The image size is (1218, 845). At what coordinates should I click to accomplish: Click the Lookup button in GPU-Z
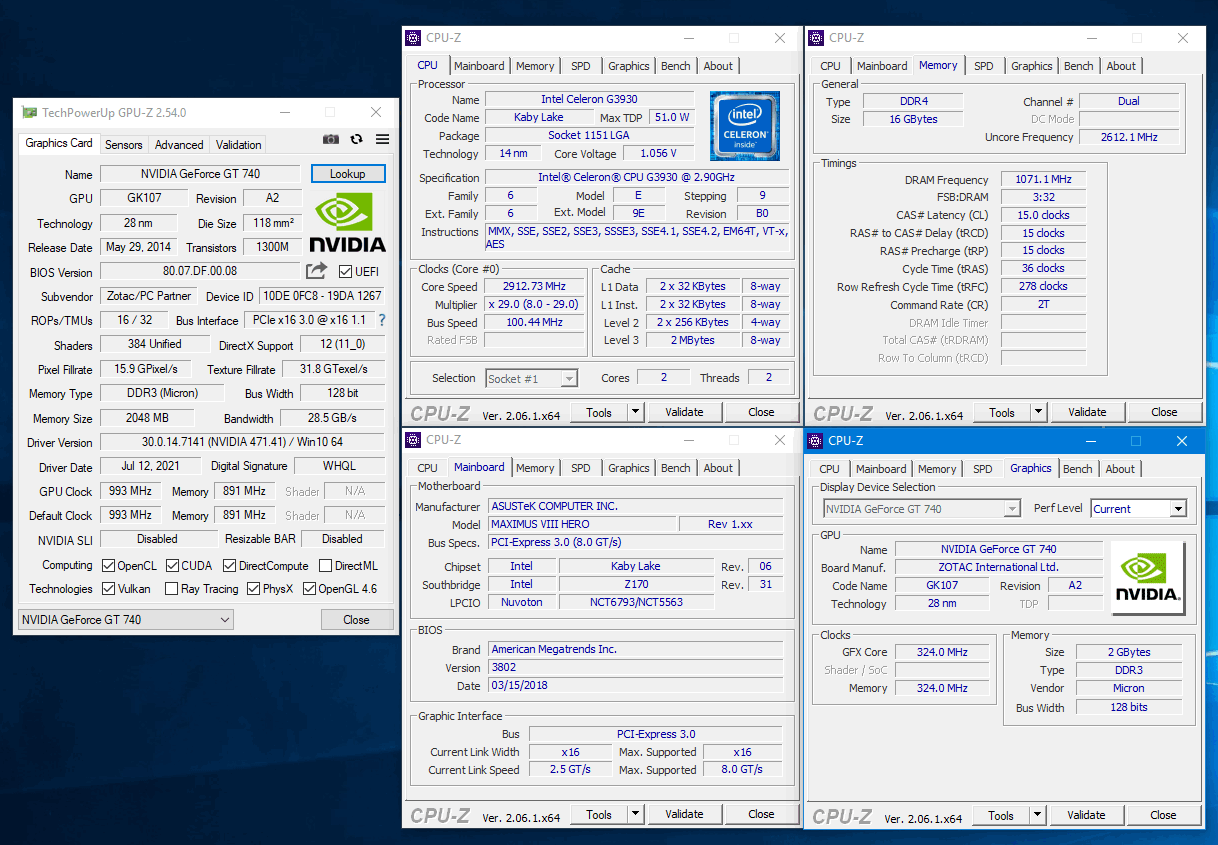click(x=347, y=174)
